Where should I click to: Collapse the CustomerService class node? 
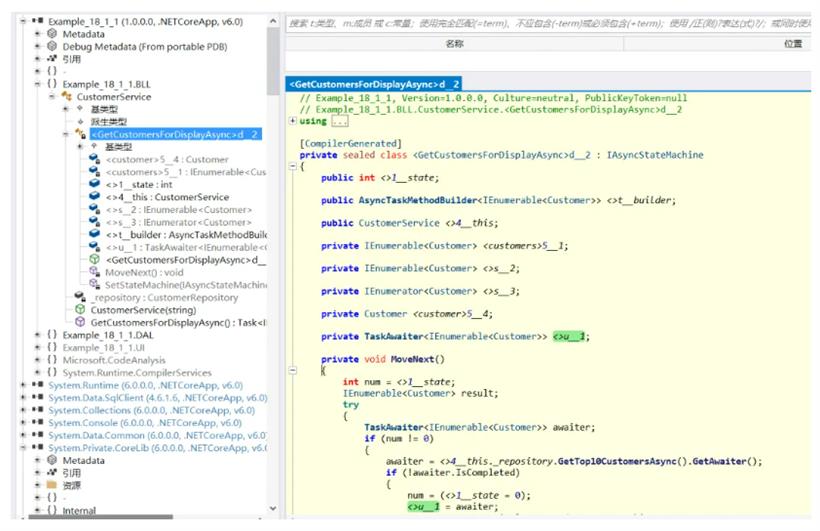pos(52,97)
